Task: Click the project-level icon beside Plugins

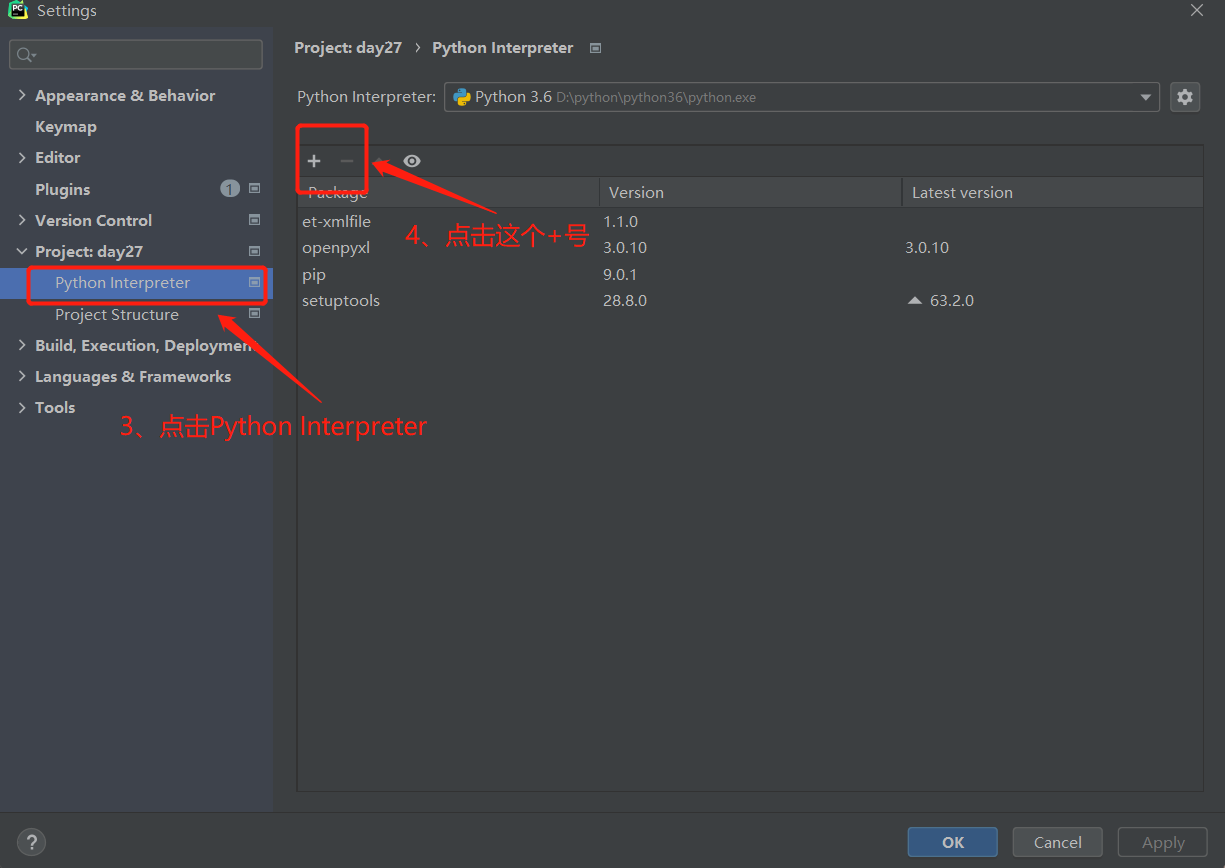Action: click(x=254, y=189)
